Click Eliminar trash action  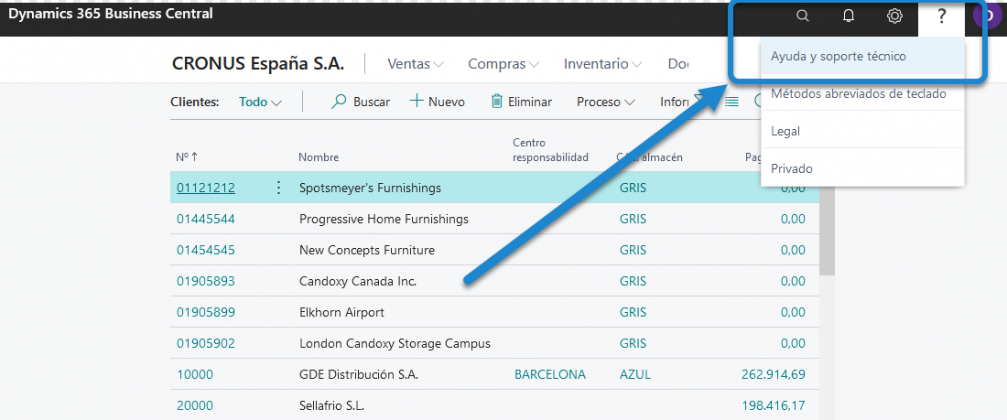(x=521, y=102)
